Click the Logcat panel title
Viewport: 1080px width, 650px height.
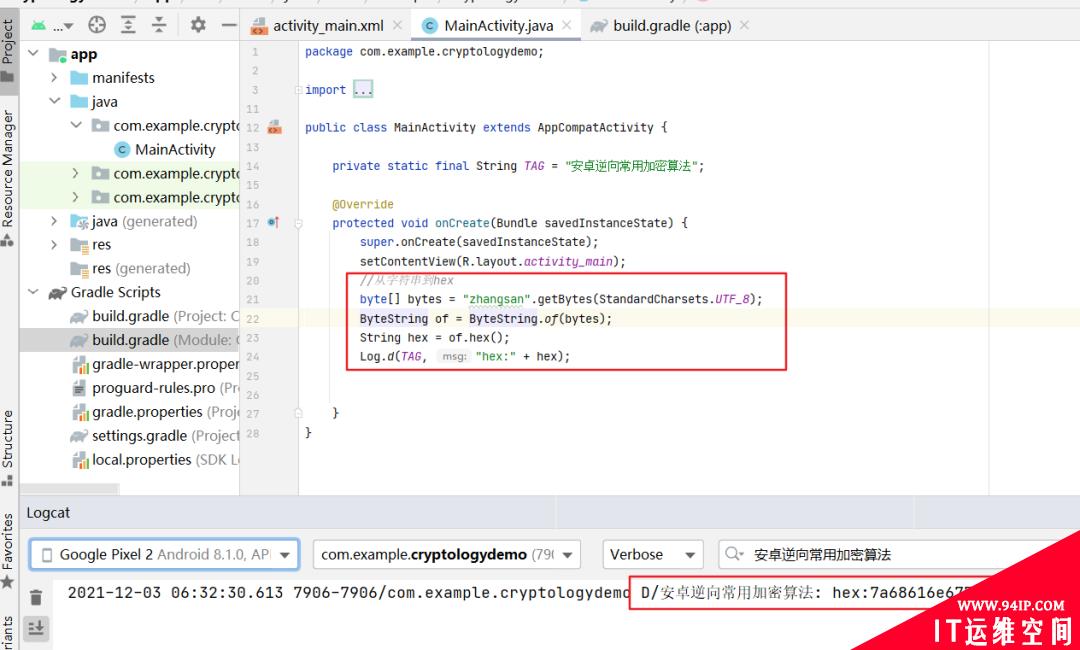coord(48,513)
